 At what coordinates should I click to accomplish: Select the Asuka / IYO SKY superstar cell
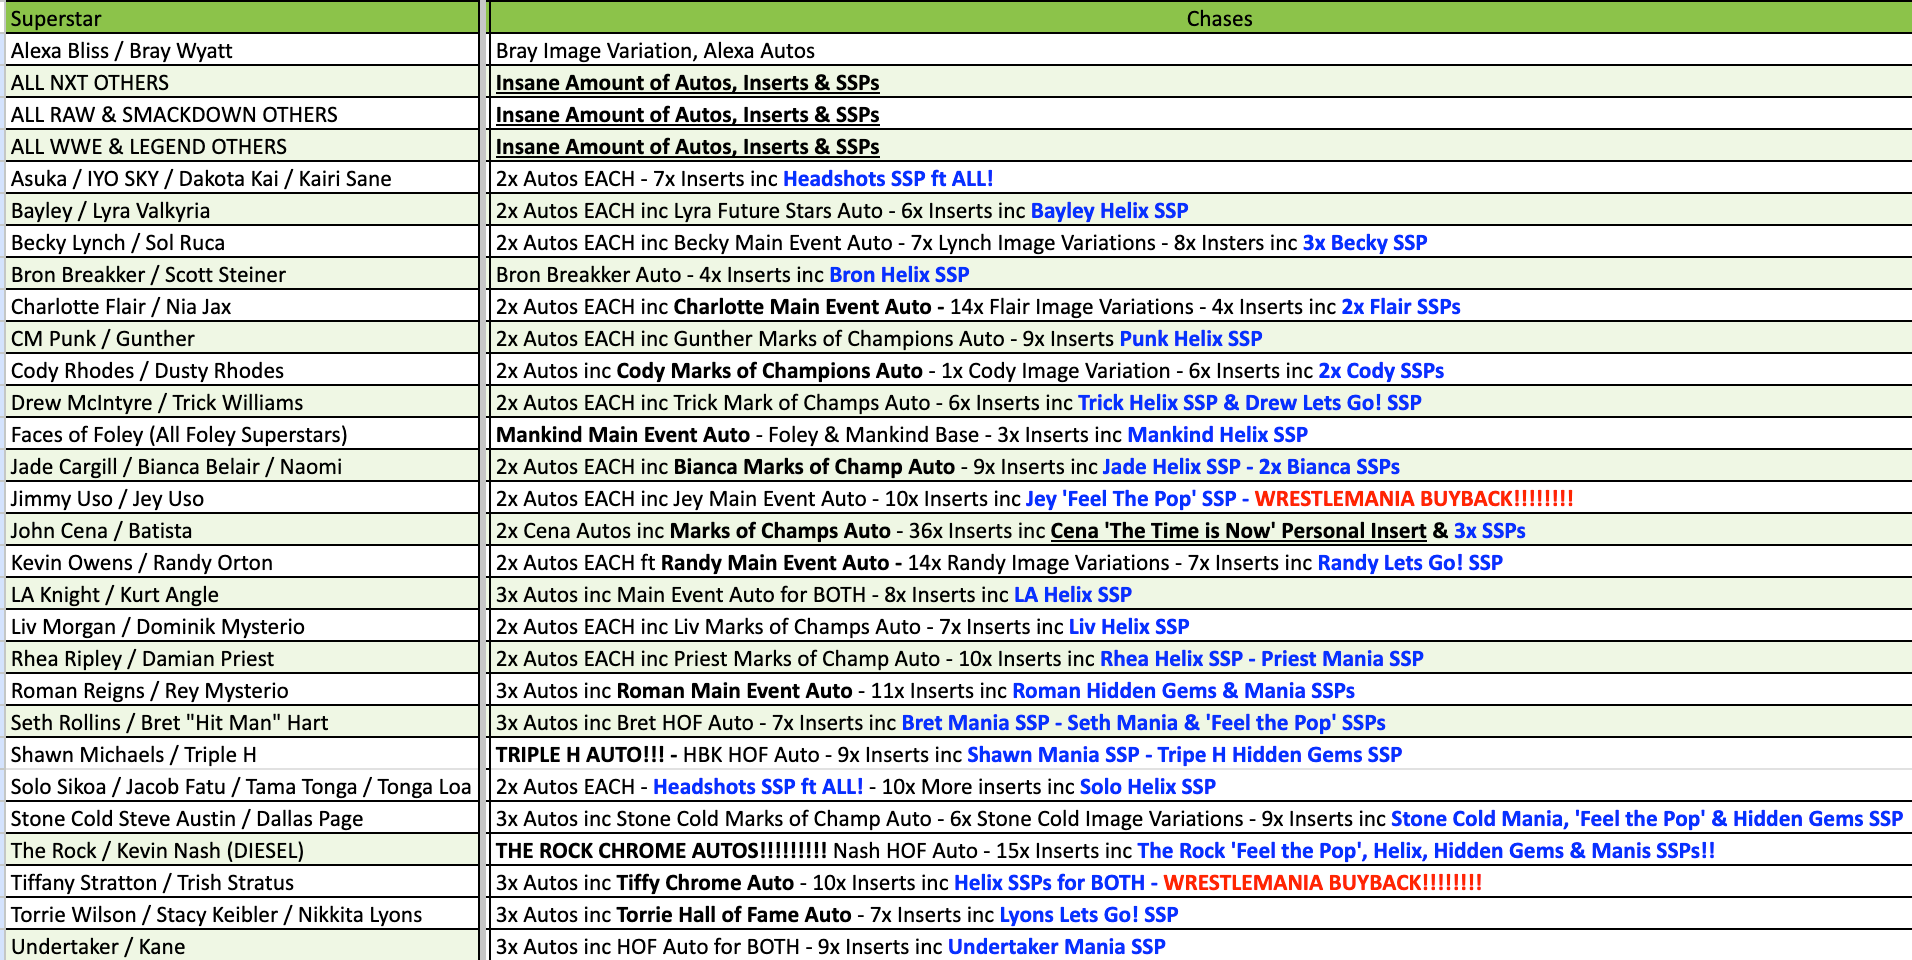pos(242,178)
